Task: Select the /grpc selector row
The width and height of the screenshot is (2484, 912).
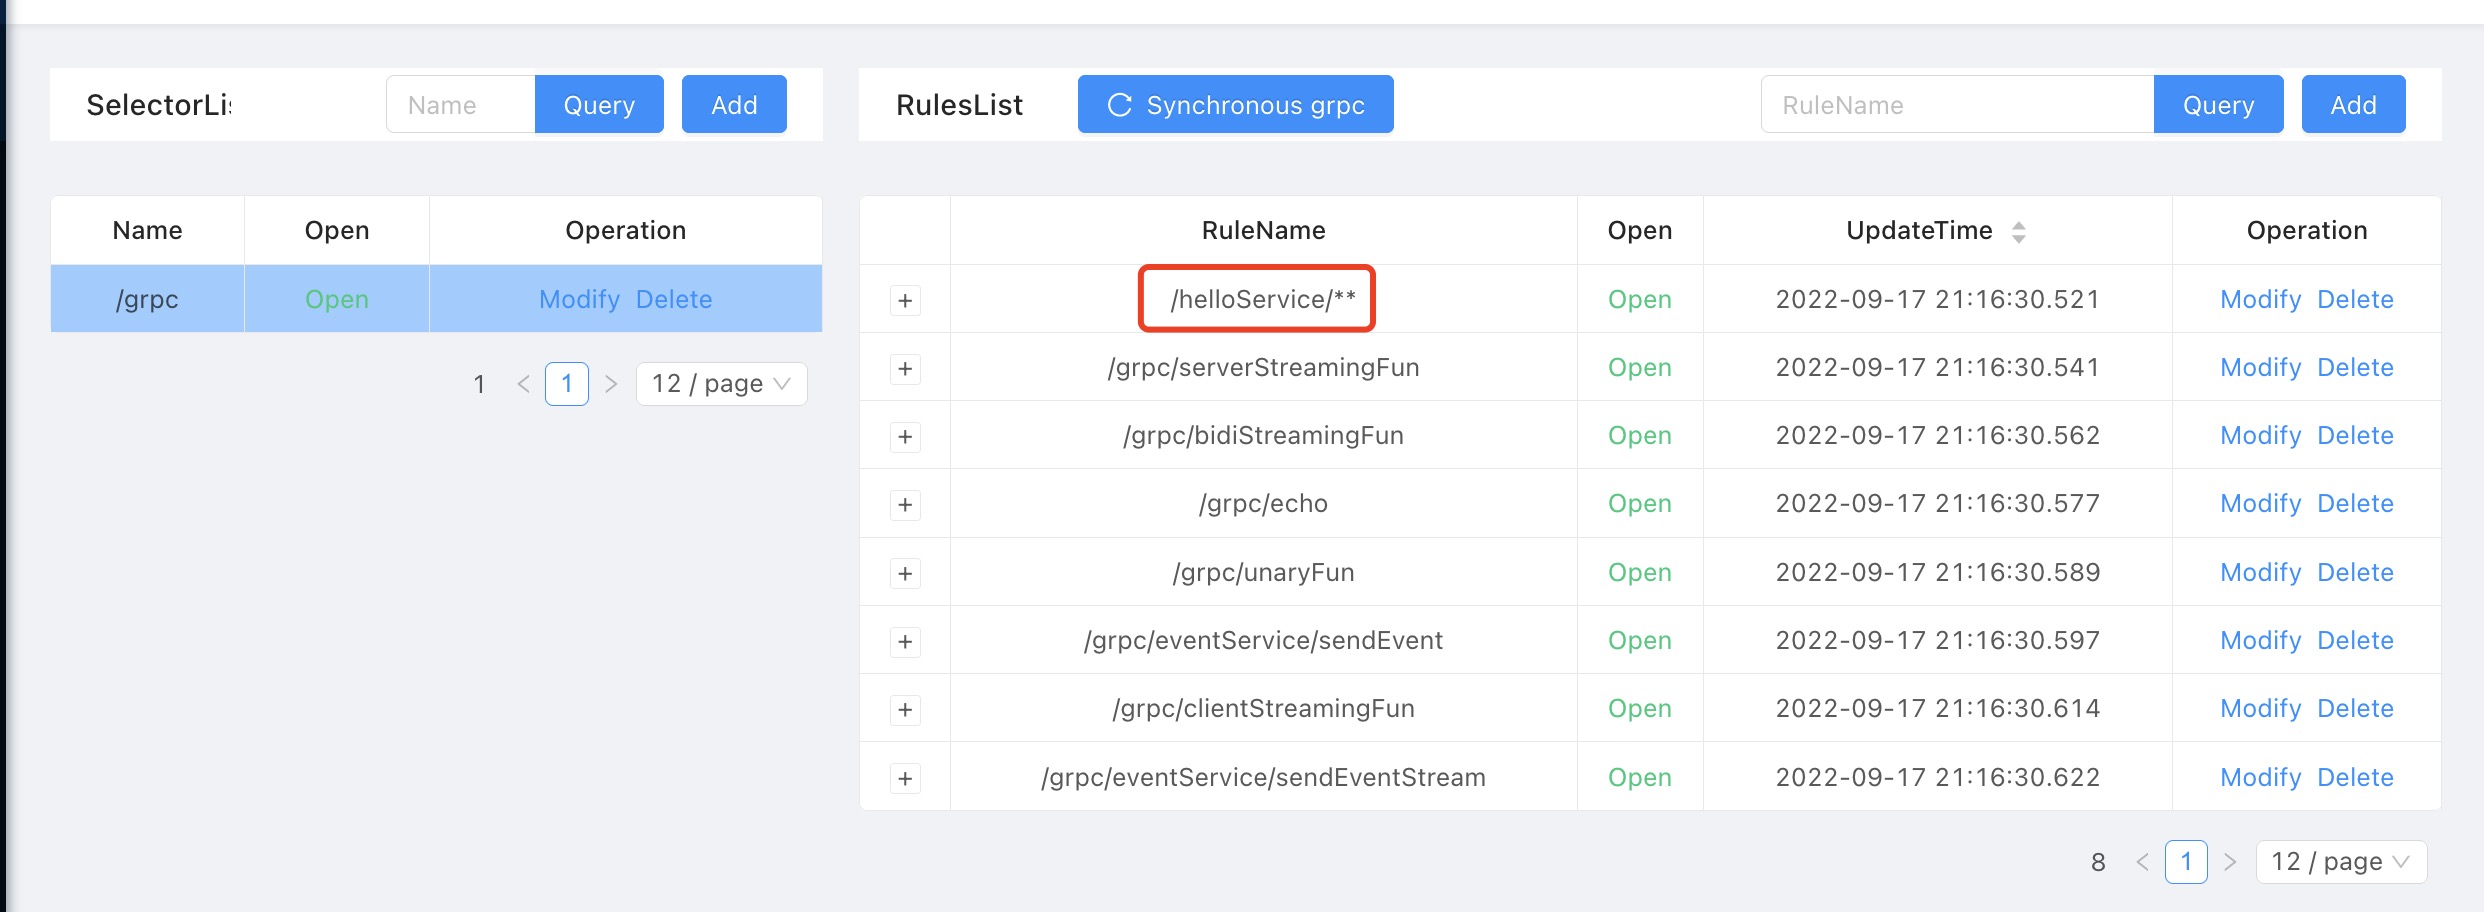Action: 436,298
